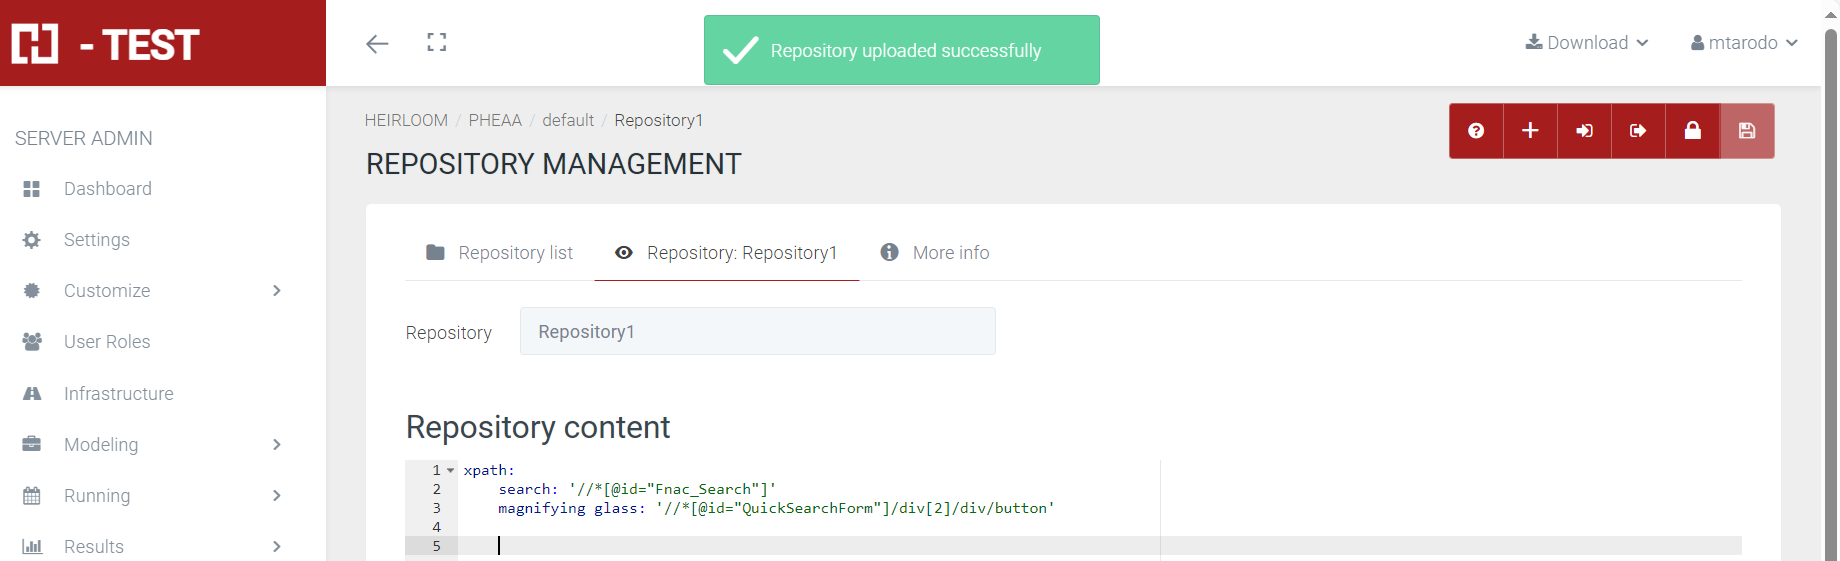Collapse the xpath fold arrow on line 1
The width and height of the screenshot is (1840, 561).
(451, 470)
